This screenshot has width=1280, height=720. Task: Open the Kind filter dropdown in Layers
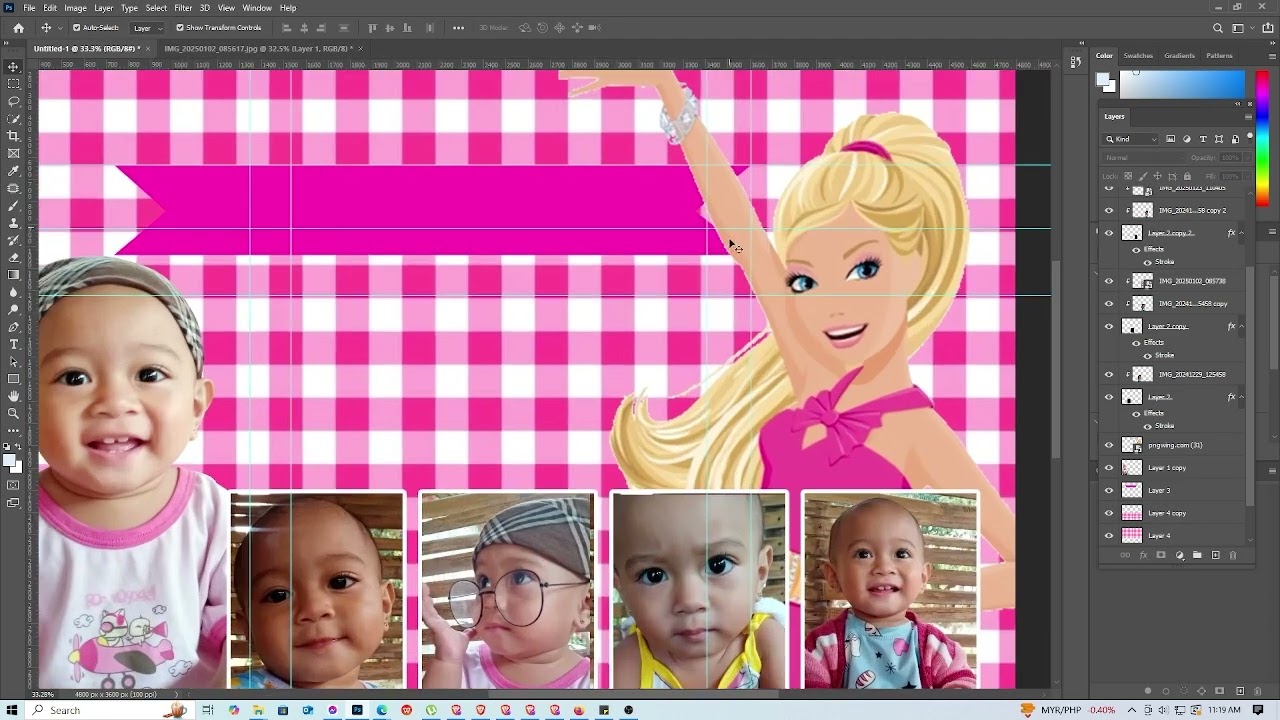(1132, 139)
